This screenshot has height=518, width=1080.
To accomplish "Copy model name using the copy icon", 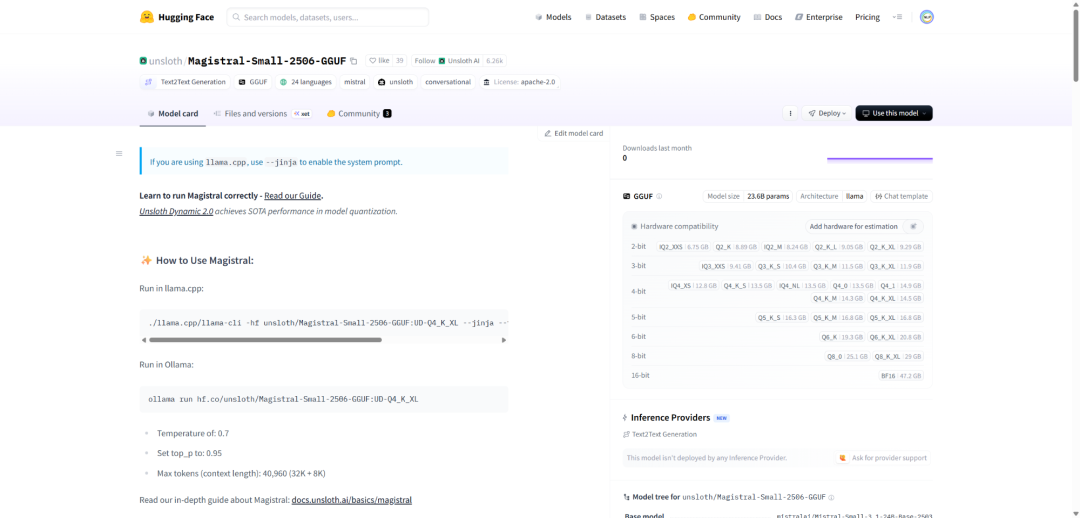I will pos(353,61).
